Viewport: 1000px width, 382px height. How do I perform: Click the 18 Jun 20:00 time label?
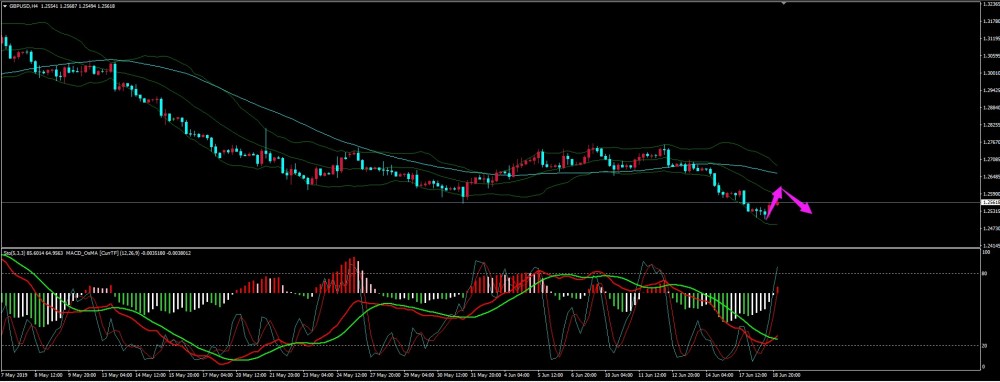pyautogui.click(x=786, y=375)
